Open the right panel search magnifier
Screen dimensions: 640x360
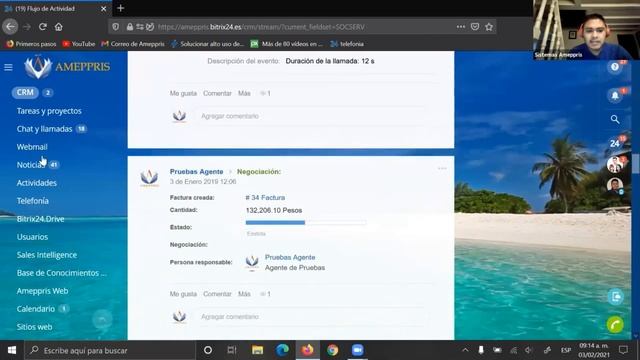tap(615, 119)
